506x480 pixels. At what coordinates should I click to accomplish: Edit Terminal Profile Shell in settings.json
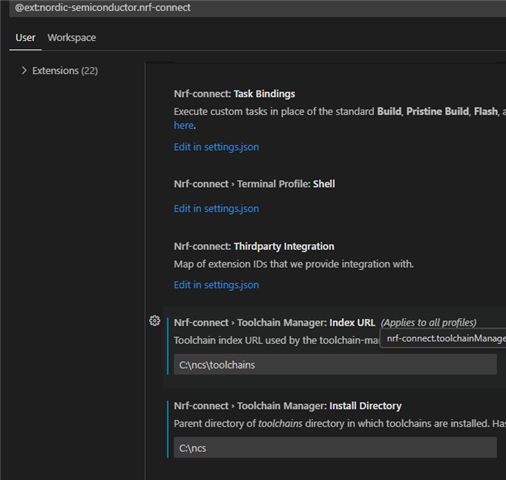coord(216,209)
